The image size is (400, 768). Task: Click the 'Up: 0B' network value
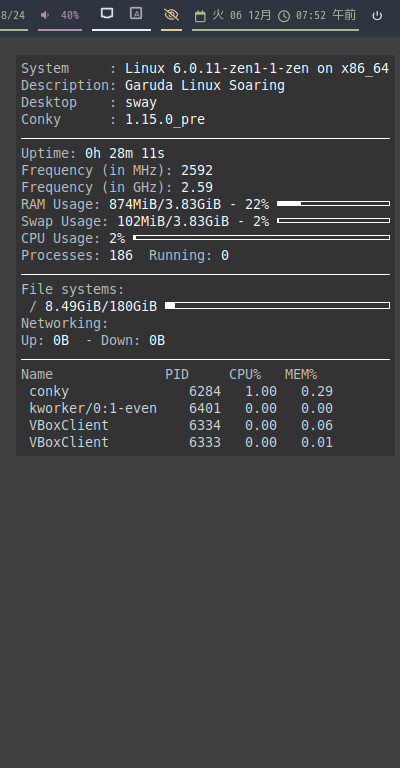click(x=45, y=340)
